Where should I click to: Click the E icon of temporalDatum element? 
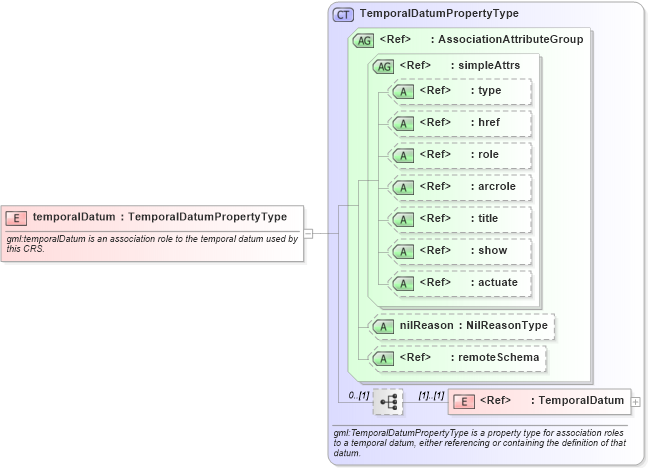coord(16,218)
